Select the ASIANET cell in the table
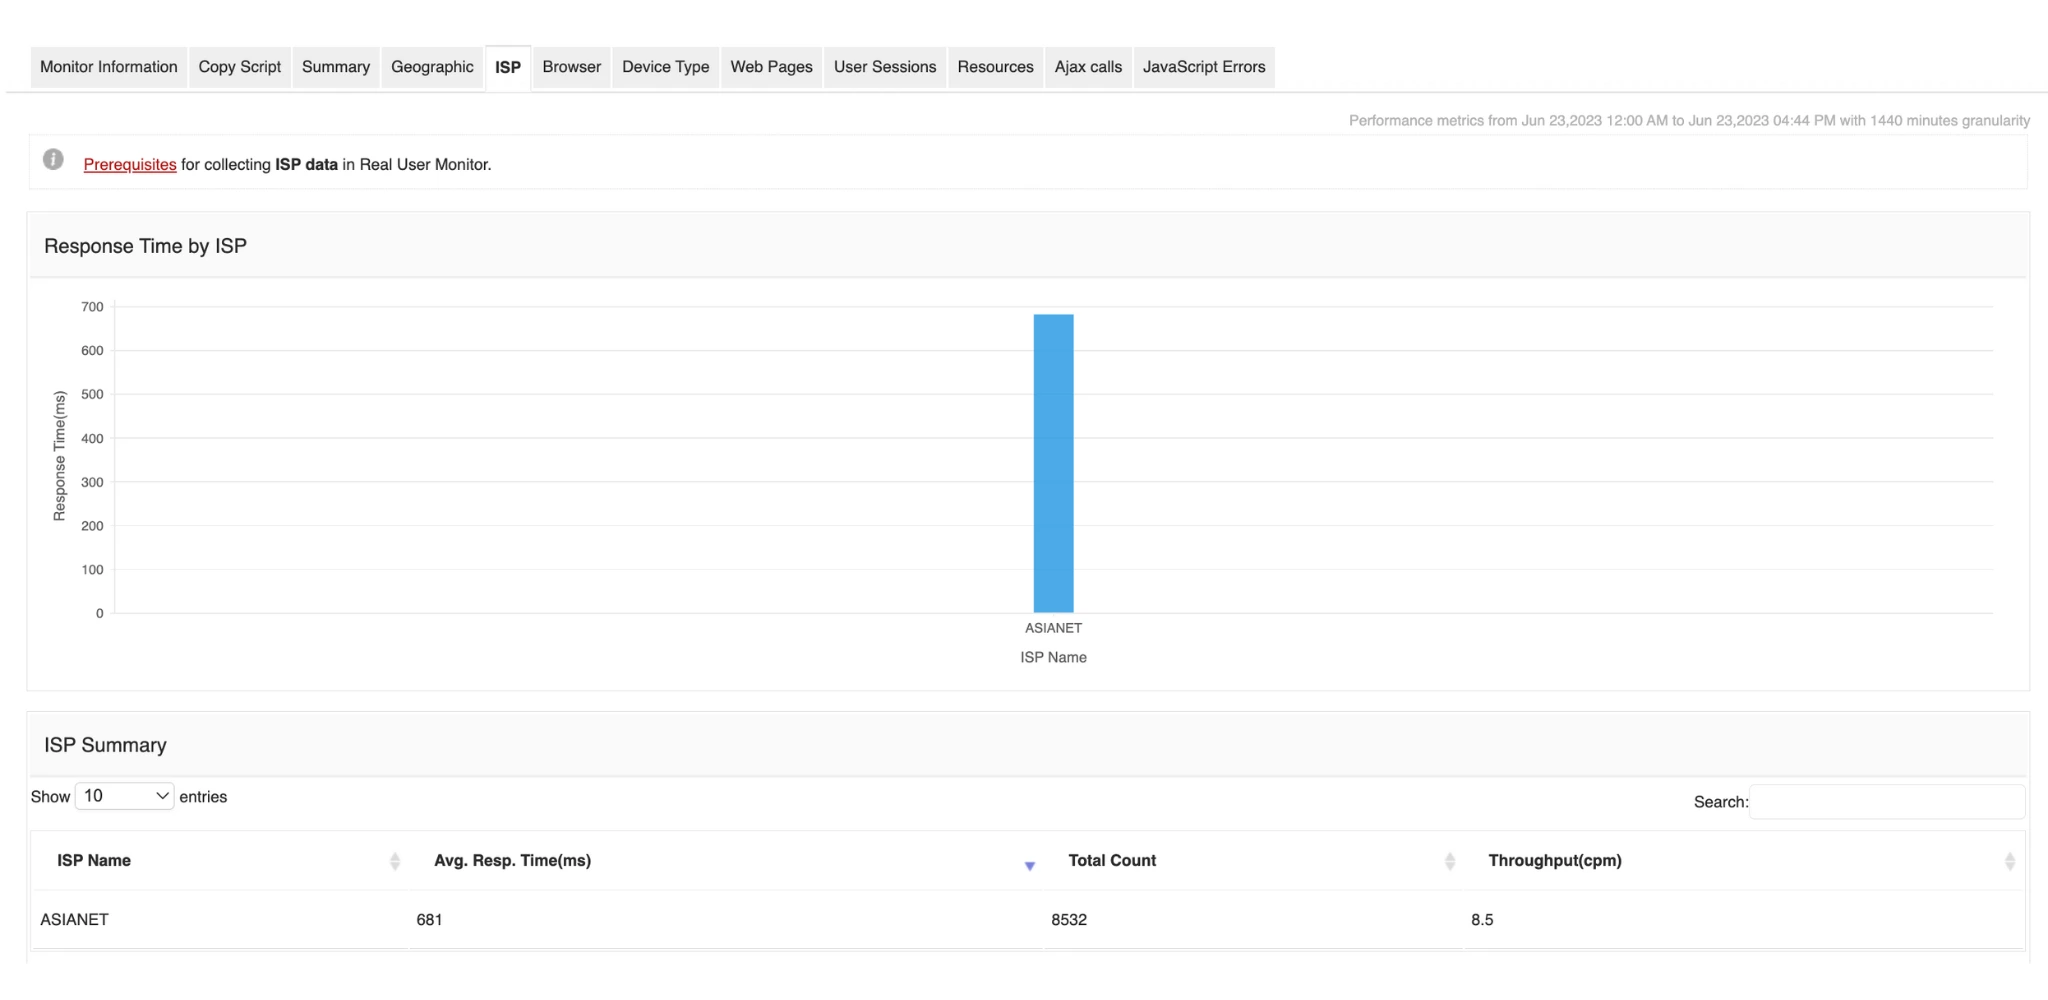Image resolution: width=2048 pixels, height=1000 pixels. (x=75, y=920)
